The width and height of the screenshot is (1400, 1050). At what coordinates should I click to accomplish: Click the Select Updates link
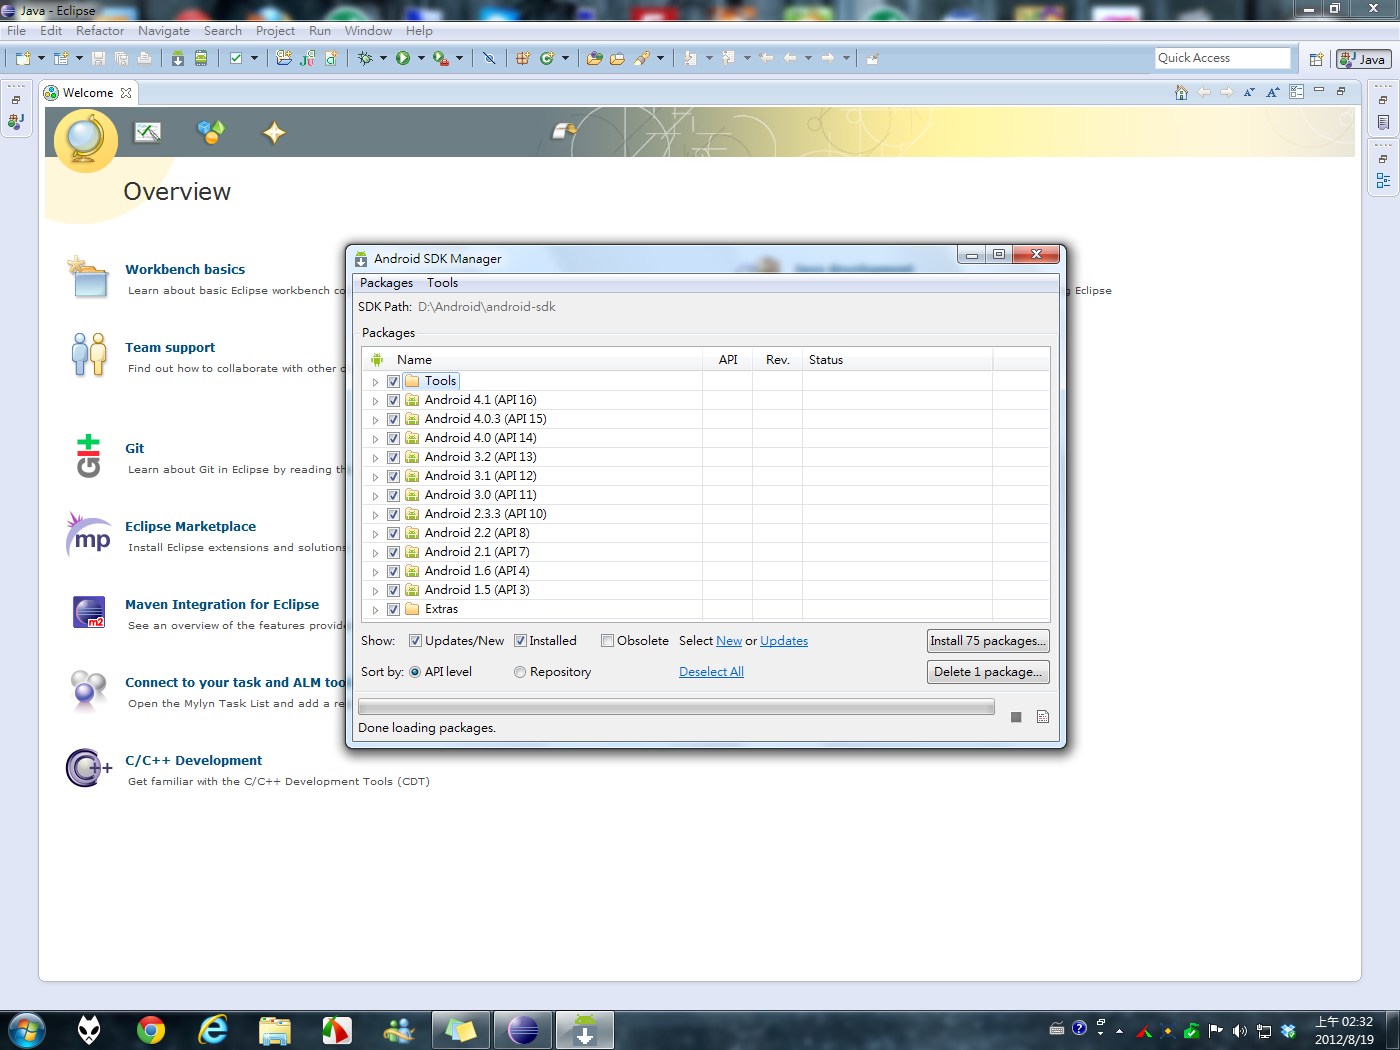pyautogui.click(x=784, y=641)
